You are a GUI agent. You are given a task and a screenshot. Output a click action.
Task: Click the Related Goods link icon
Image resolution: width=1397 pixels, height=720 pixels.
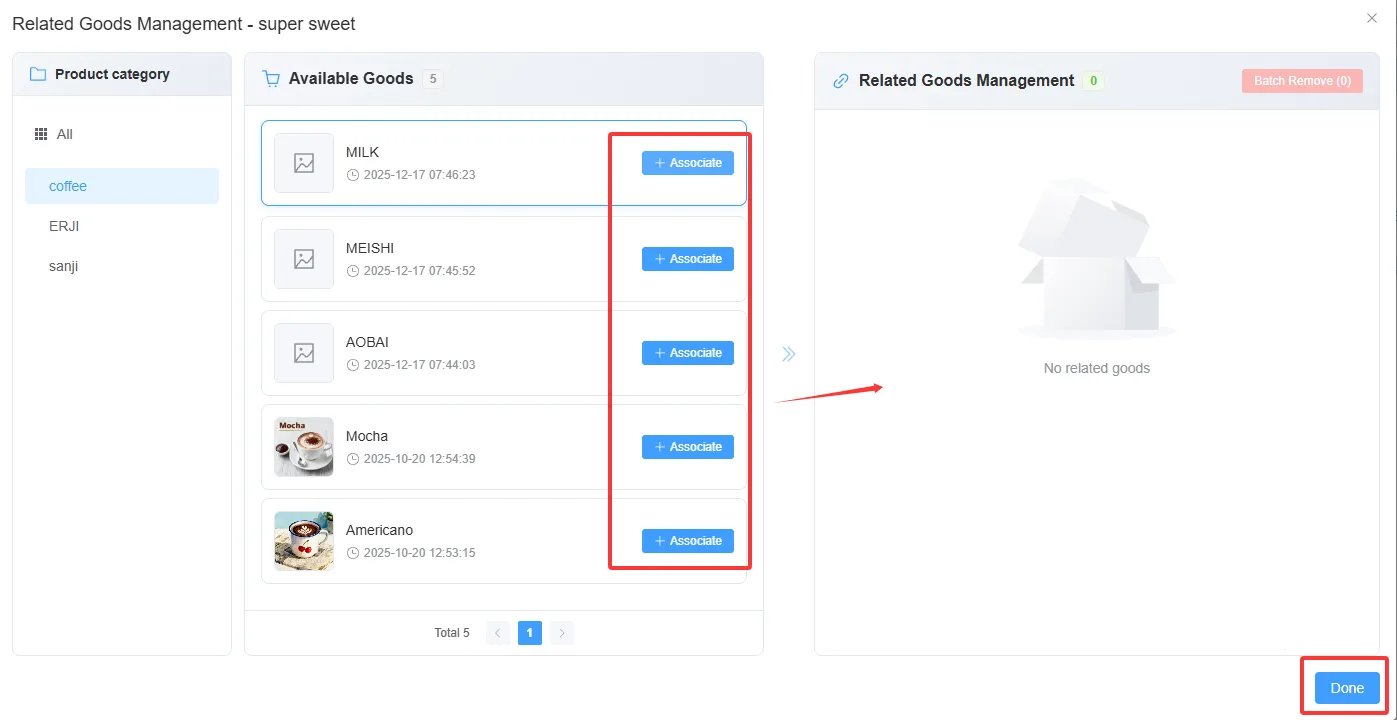click(841, 81)
